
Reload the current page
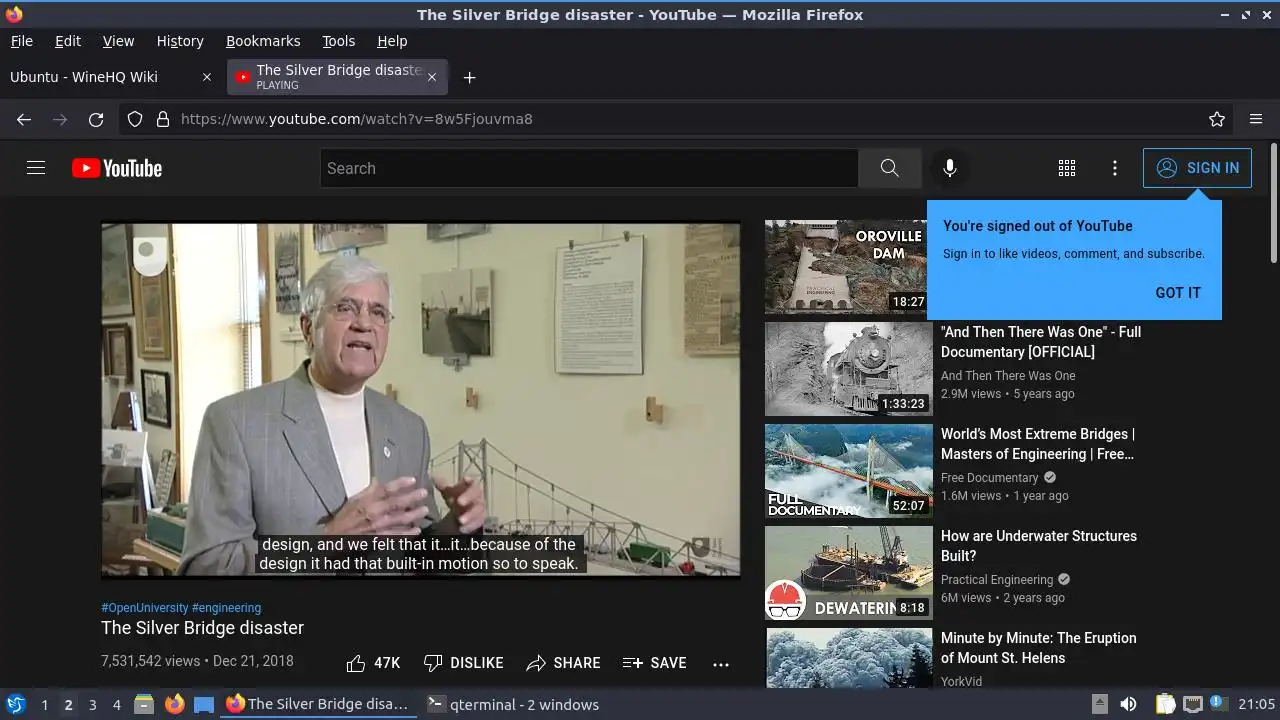tap(96, 119)
